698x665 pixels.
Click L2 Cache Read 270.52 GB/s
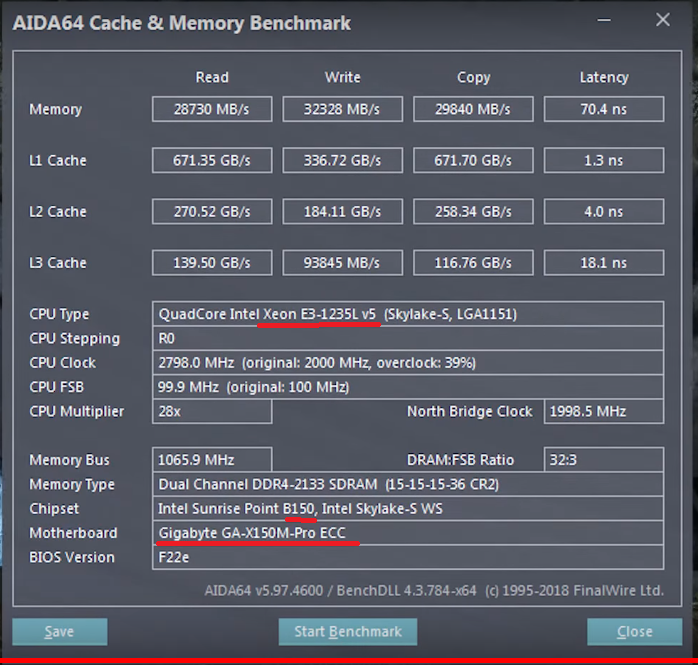tap(212, 211)
